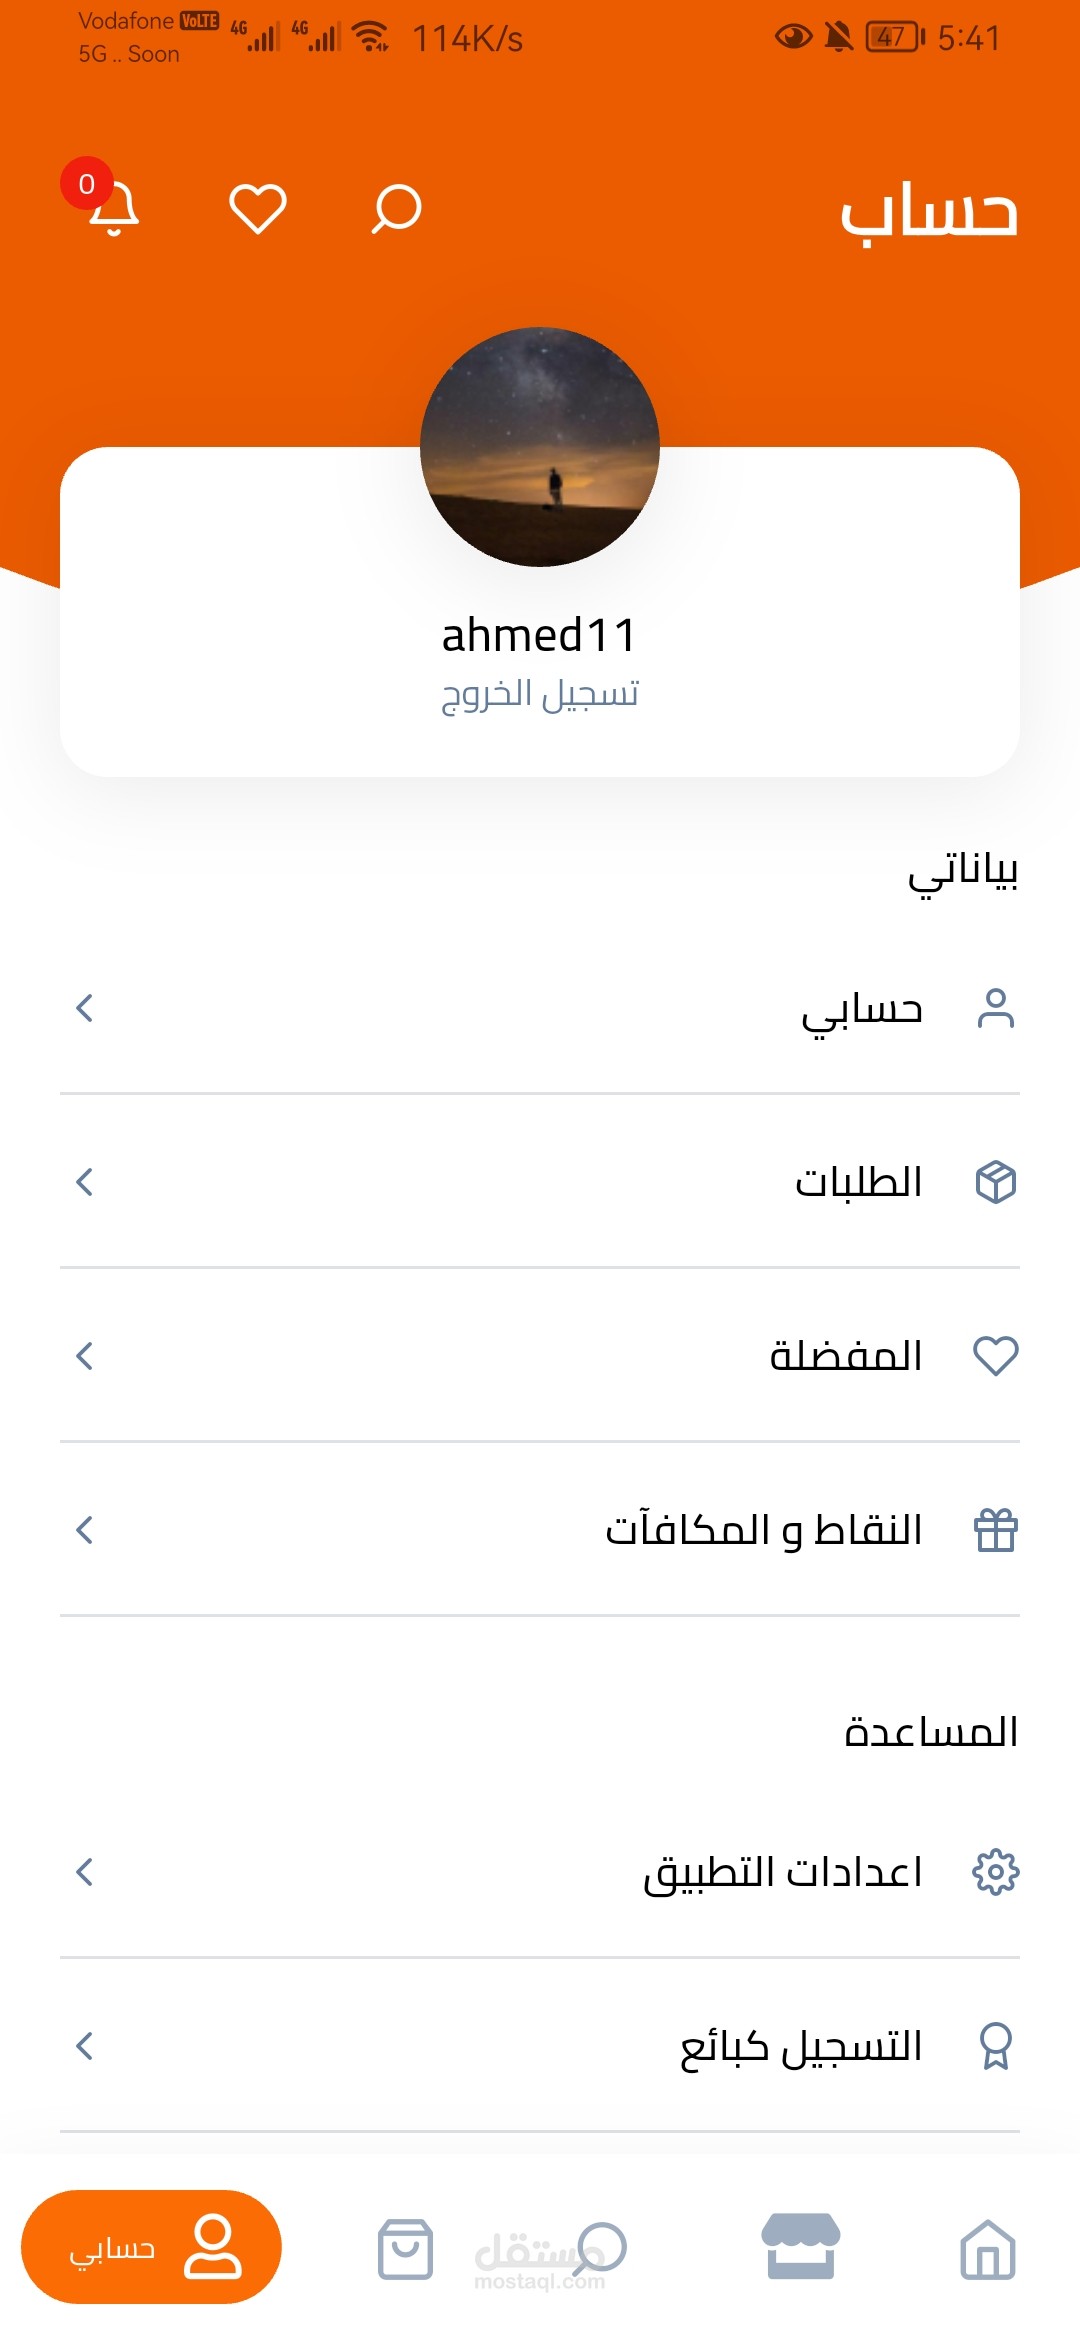
Task: Tap the person icon beside حسابي row
Action: pyautogui.click(x=995, y=1008)
